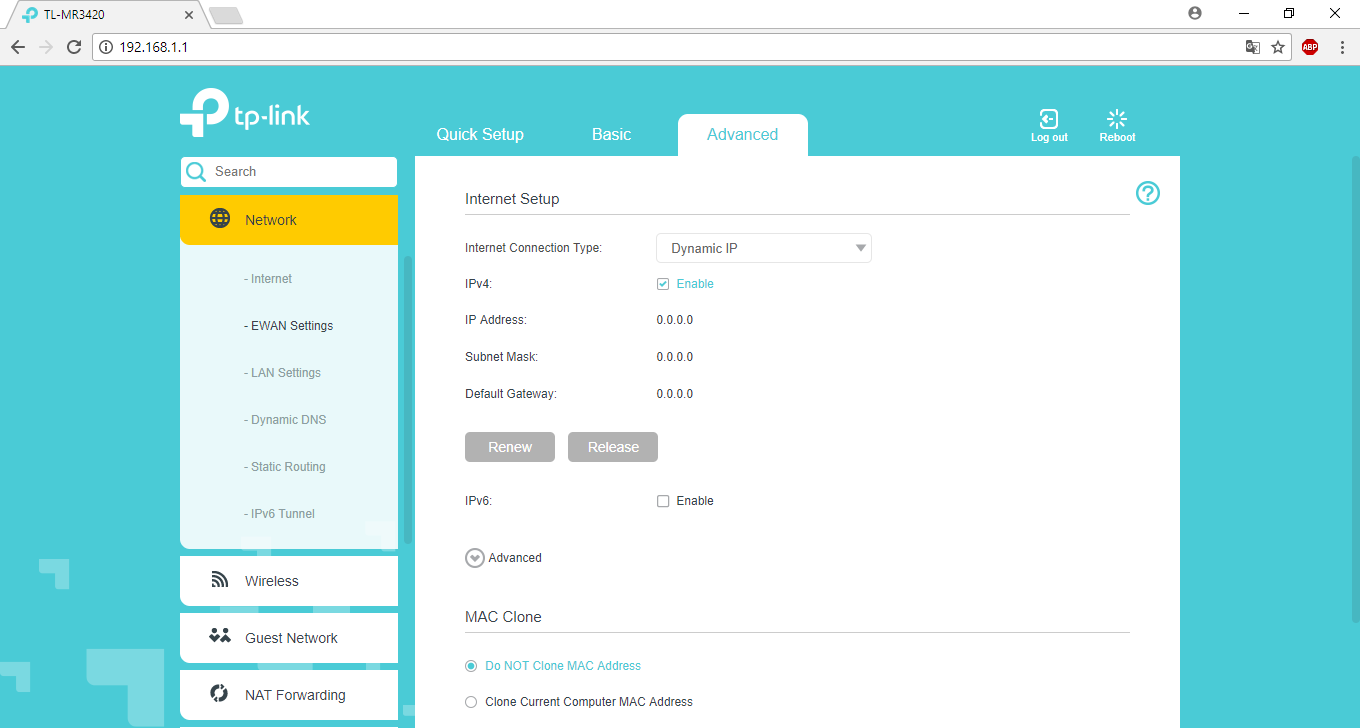Select Clone Current Computer MAC Address
Viewport: 1360px width, 728px height.
pyautogui.click(x=471, y=702)
